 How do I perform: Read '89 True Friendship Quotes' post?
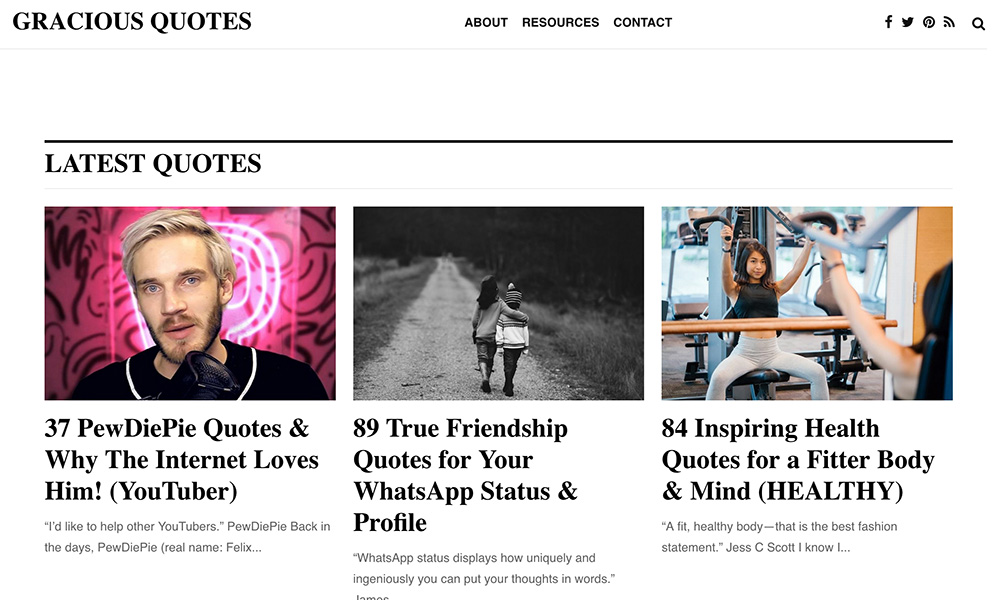(466, 475)
